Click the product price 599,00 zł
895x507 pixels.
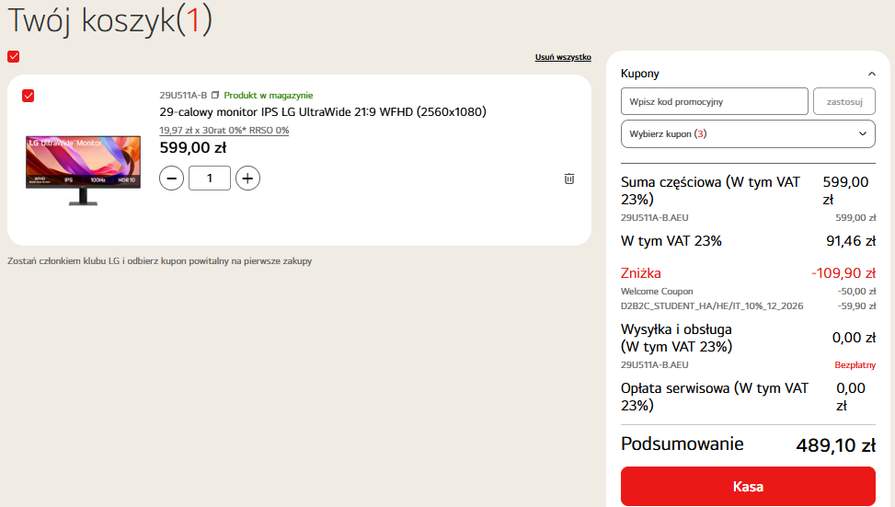(193, 148)
